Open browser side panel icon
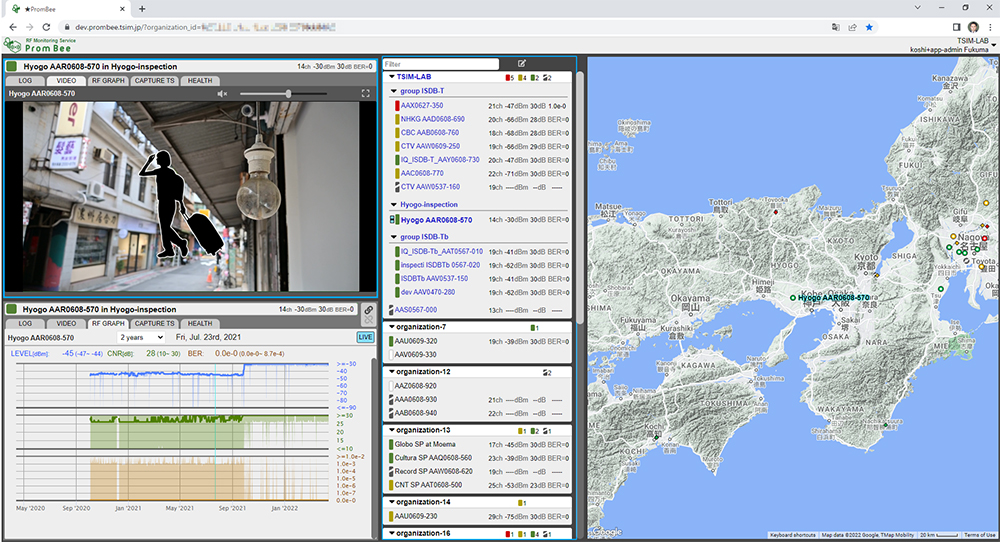Screen dimensions: 1000x542 956,27
